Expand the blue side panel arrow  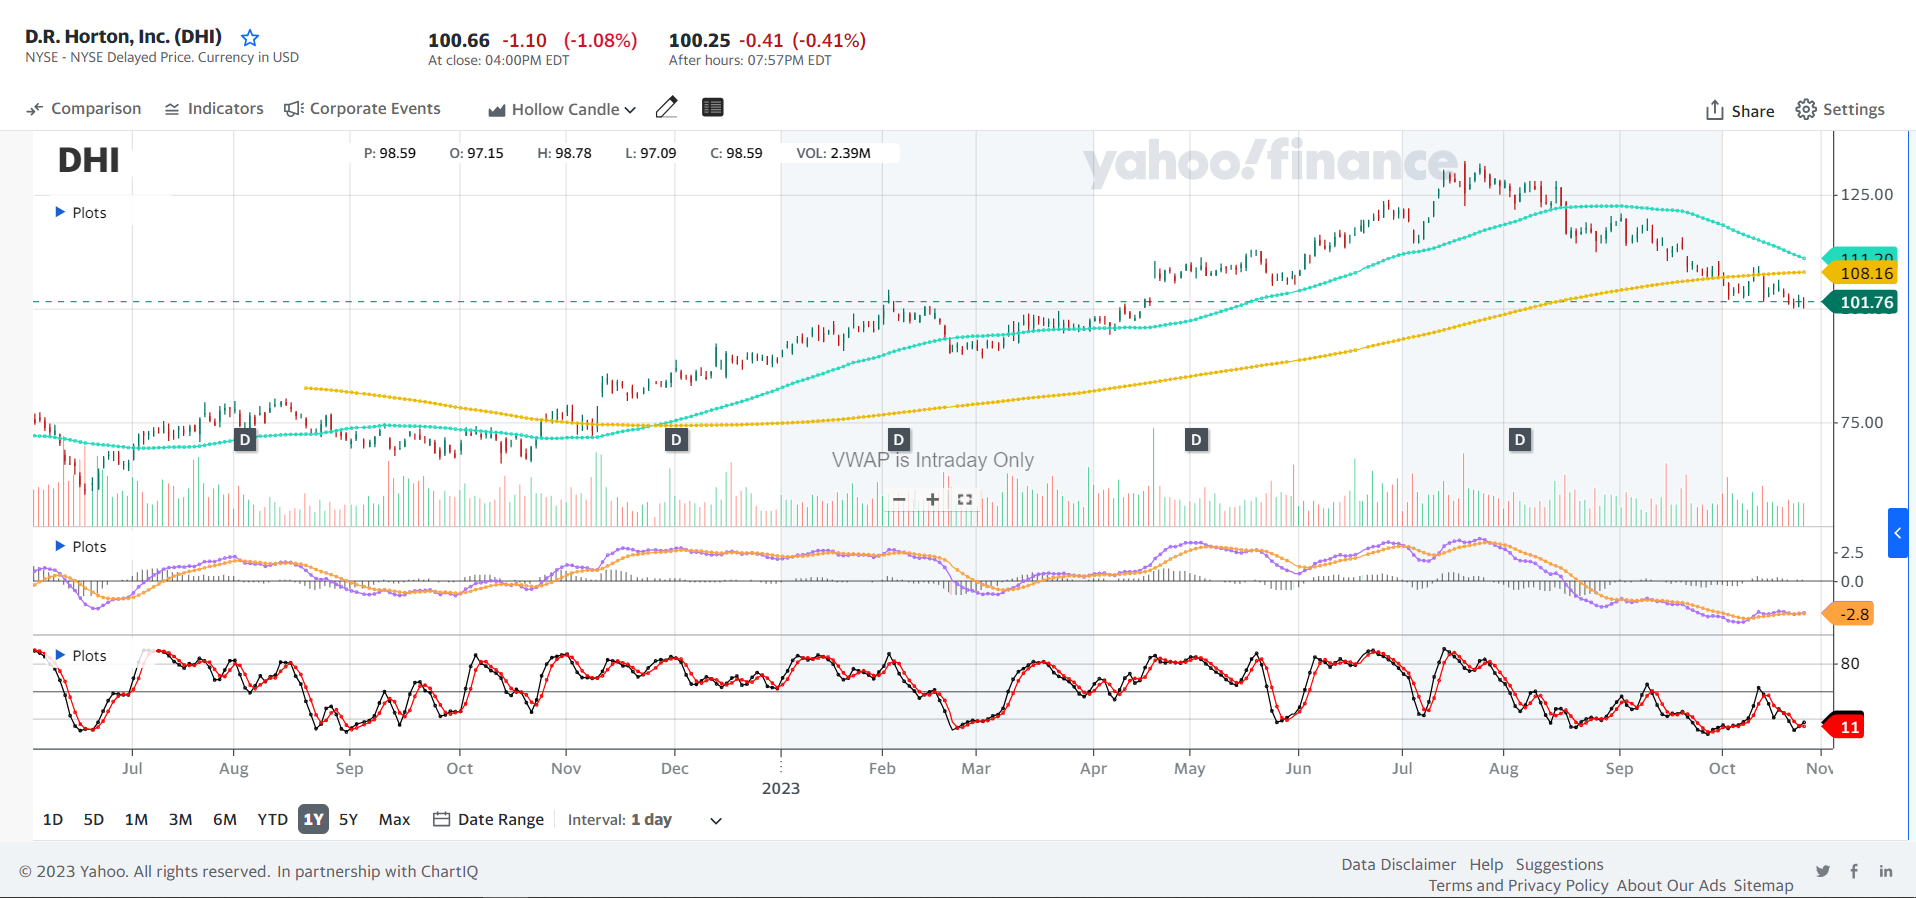point(1898,533)
